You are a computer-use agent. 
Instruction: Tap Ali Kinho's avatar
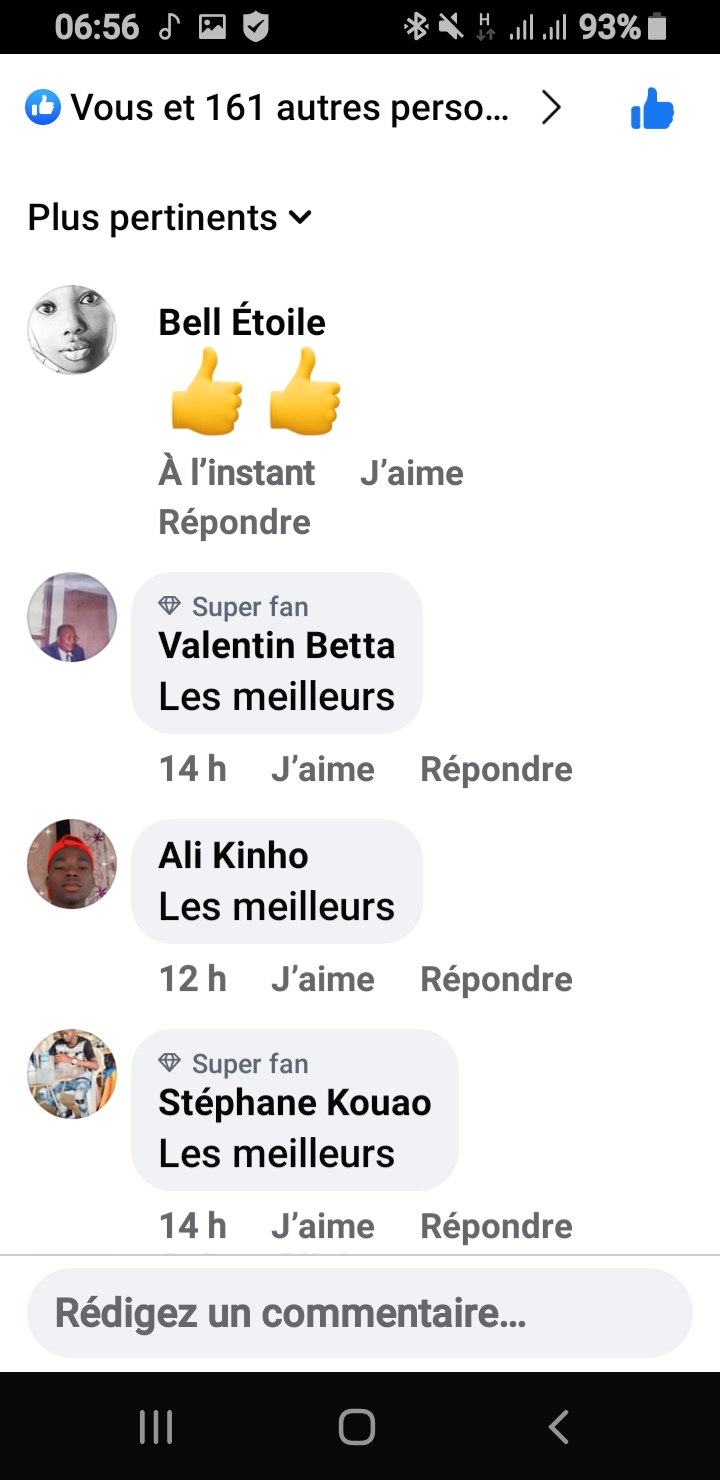click(x=72, y=864)
